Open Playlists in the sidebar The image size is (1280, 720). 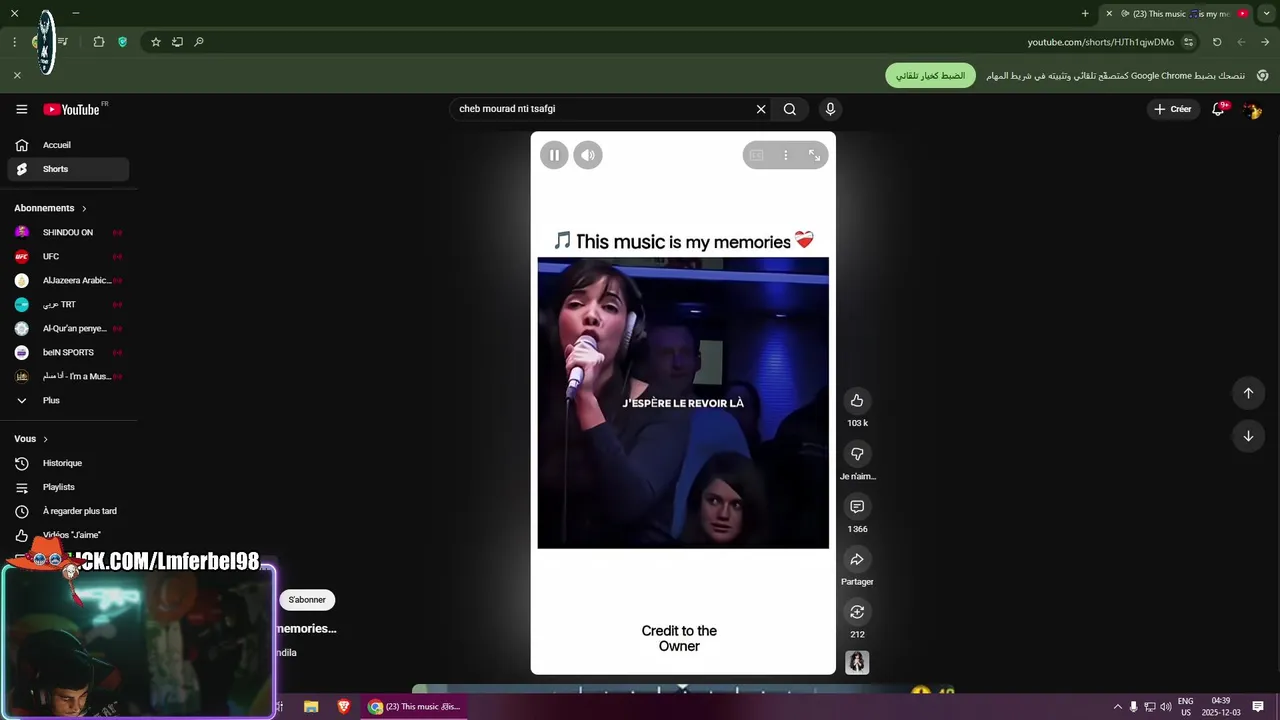pos(68,487)
